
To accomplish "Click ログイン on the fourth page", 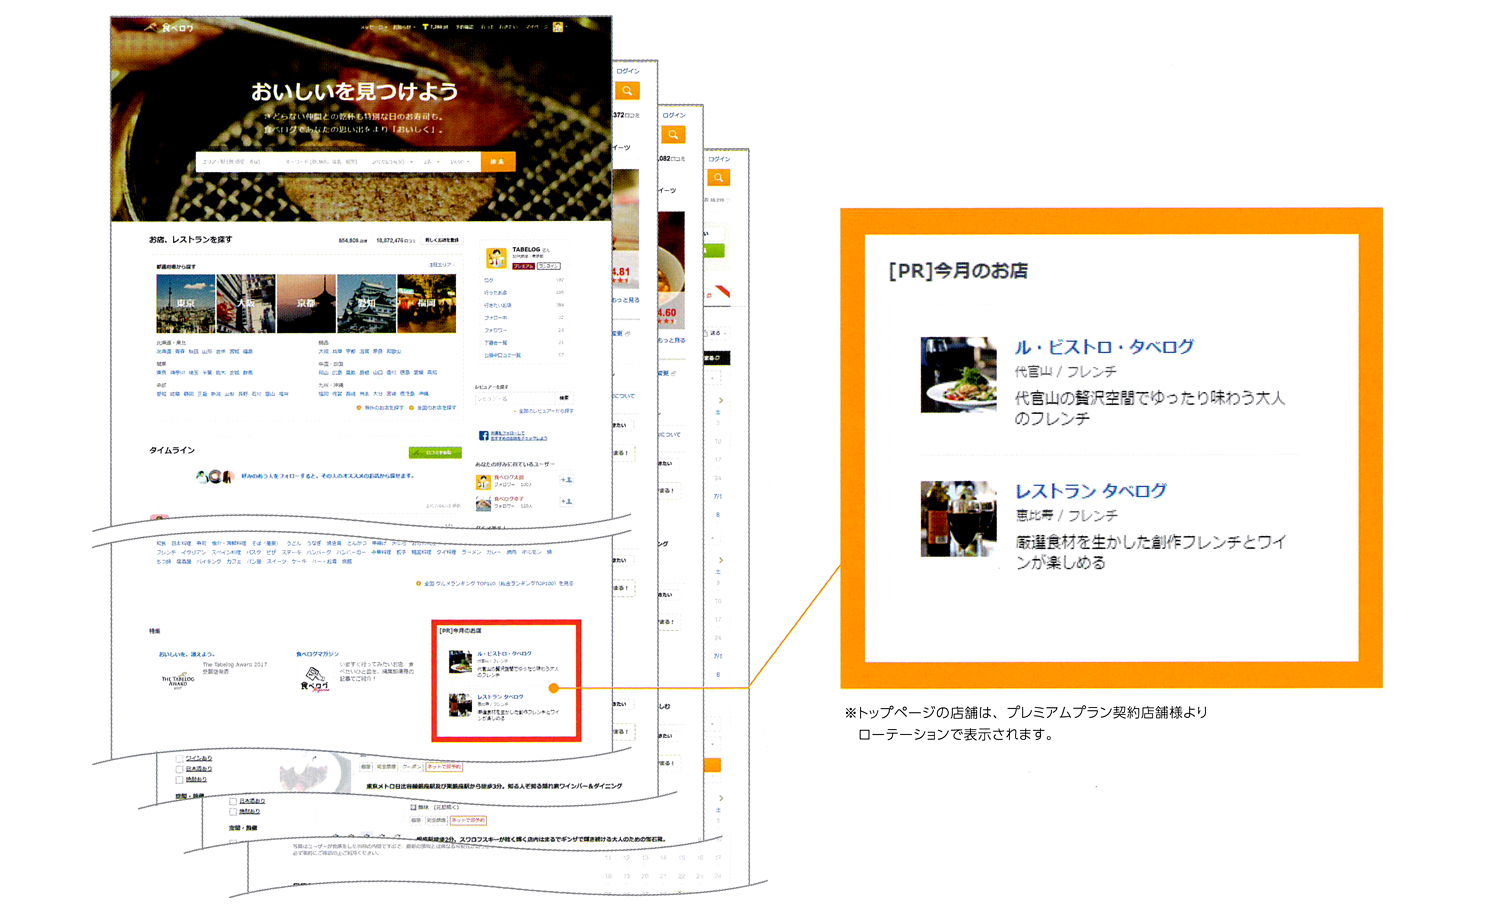I will pyautogui.click(x=719, y=159).
